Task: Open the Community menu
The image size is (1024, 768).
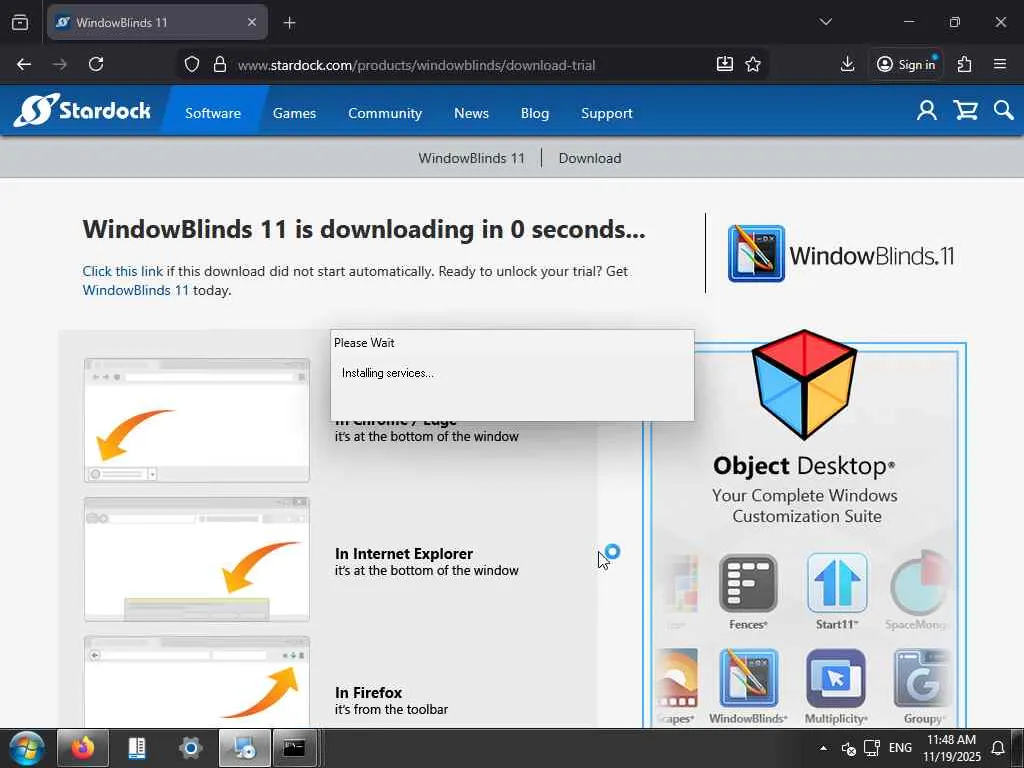Action: 385,113
